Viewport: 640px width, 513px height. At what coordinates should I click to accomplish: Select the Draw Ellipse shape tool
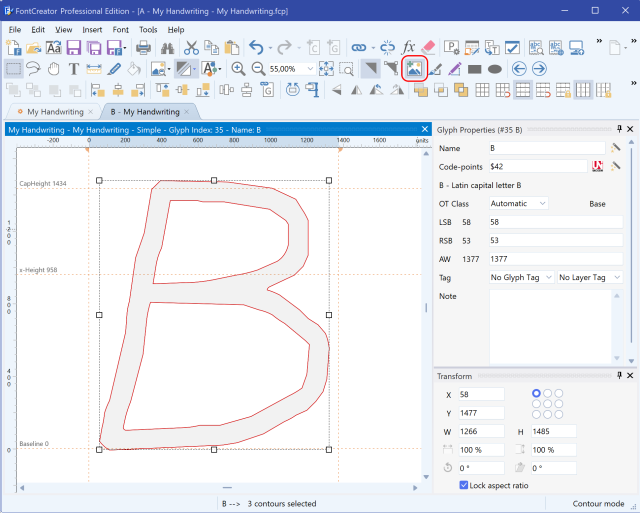[494, 69]
